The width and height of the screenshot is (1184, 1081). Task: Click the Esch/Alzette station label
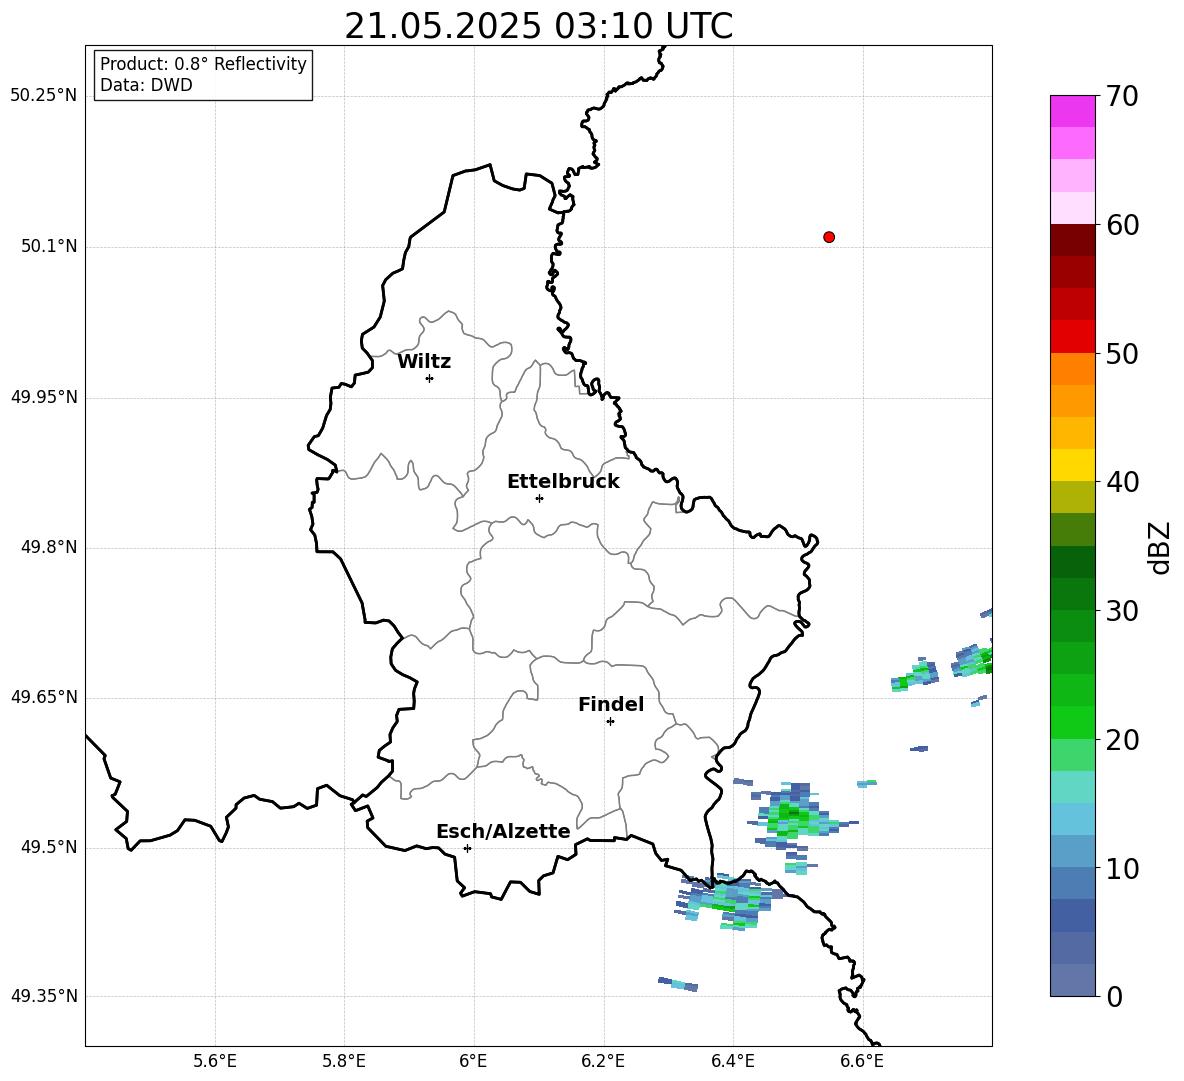(503, 831)
